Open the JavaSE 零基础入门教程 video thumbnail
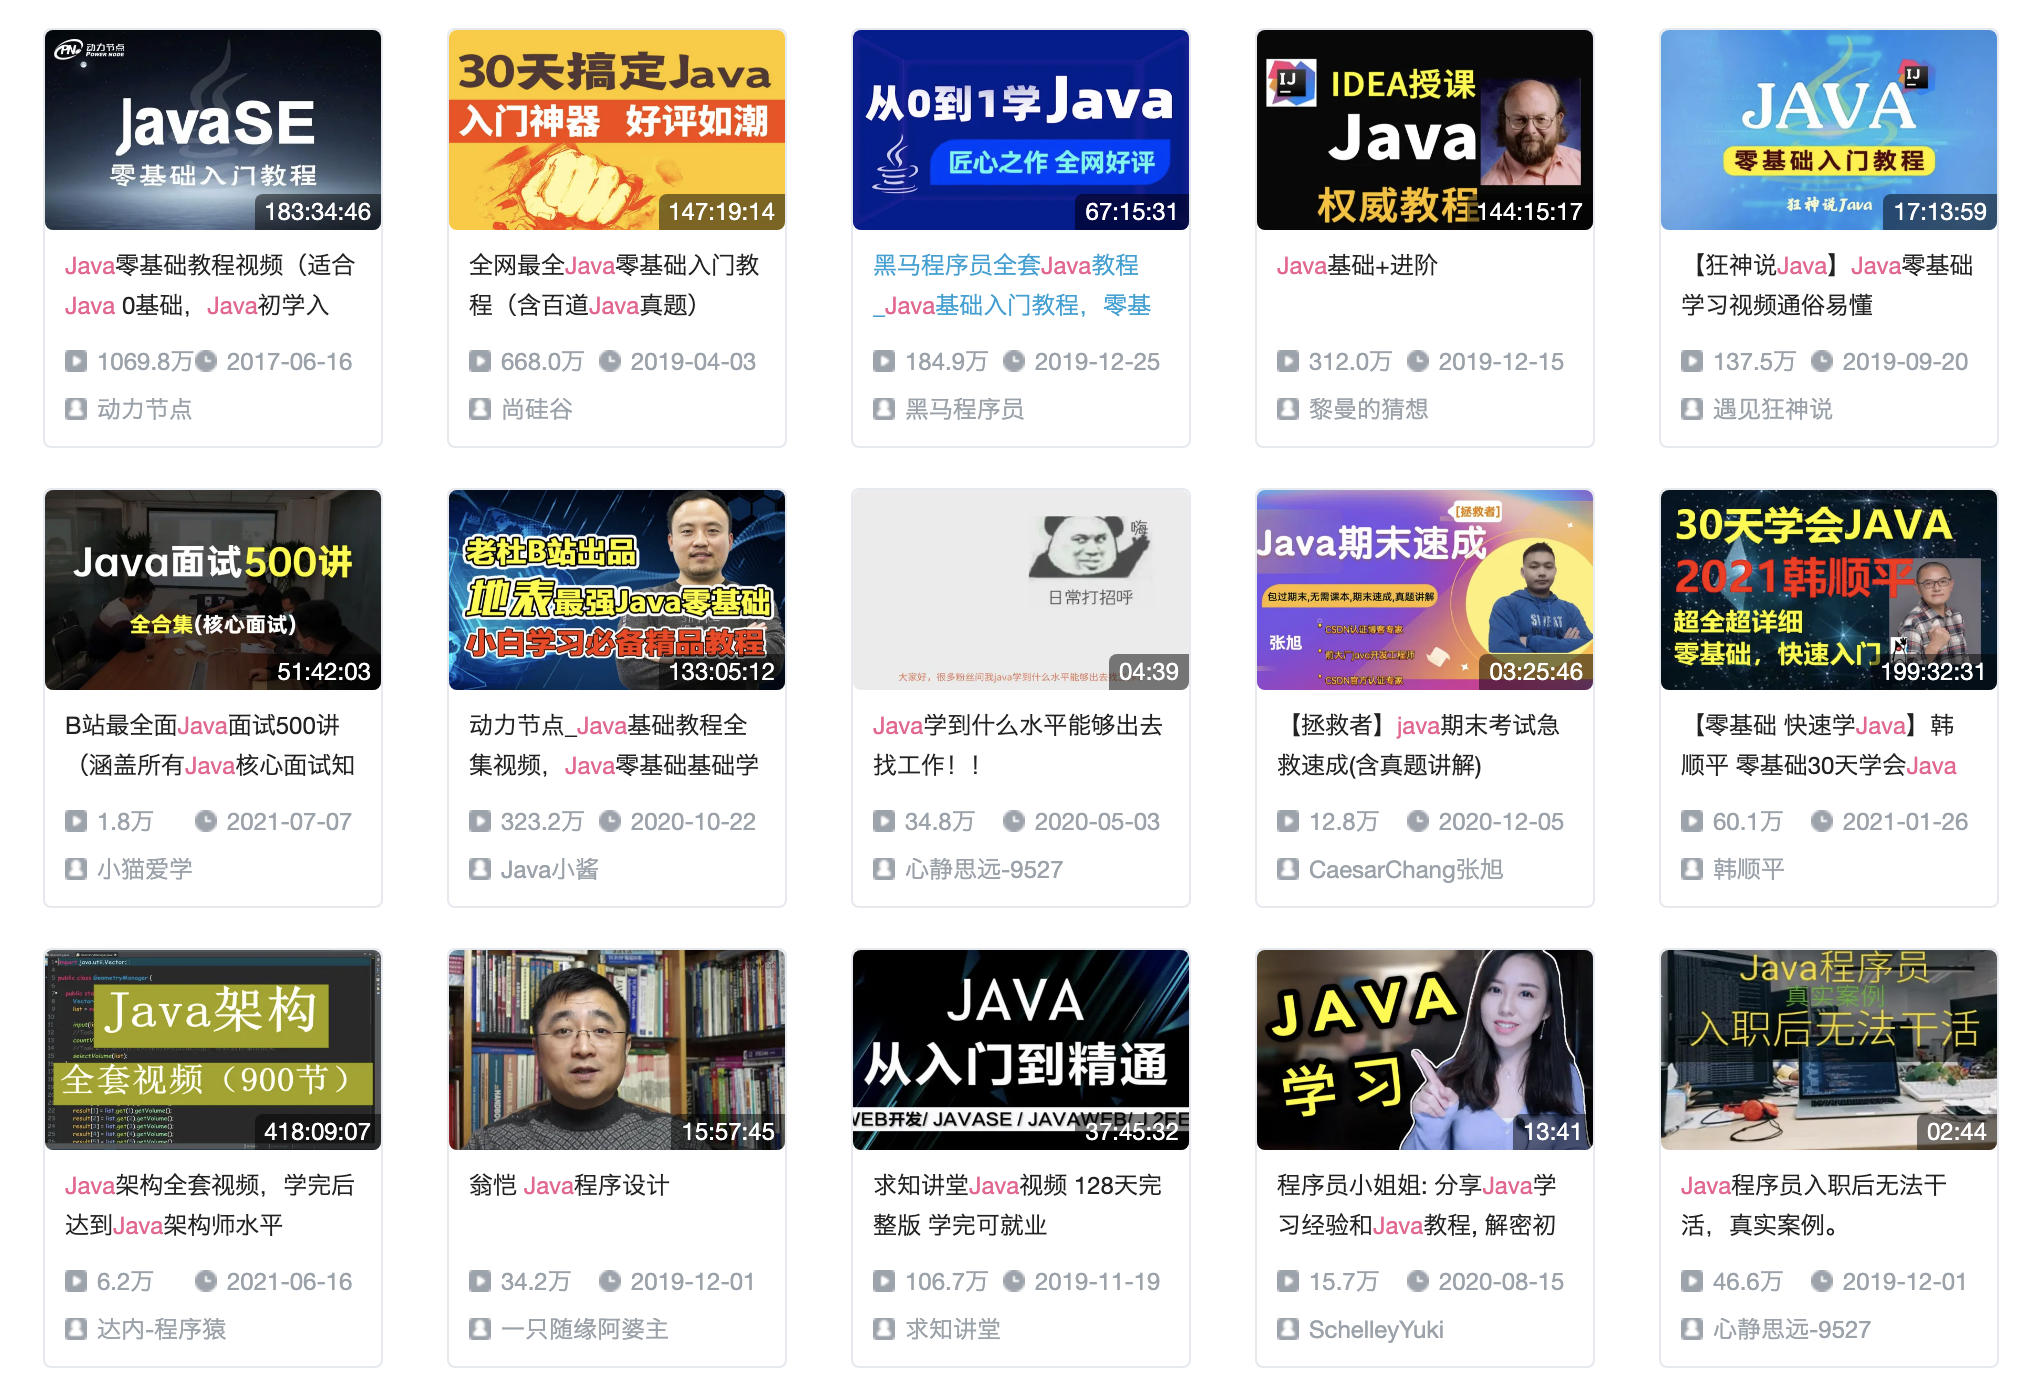Image resolution: width=2024 pixels, height=1384 pixels. point(213,130)
